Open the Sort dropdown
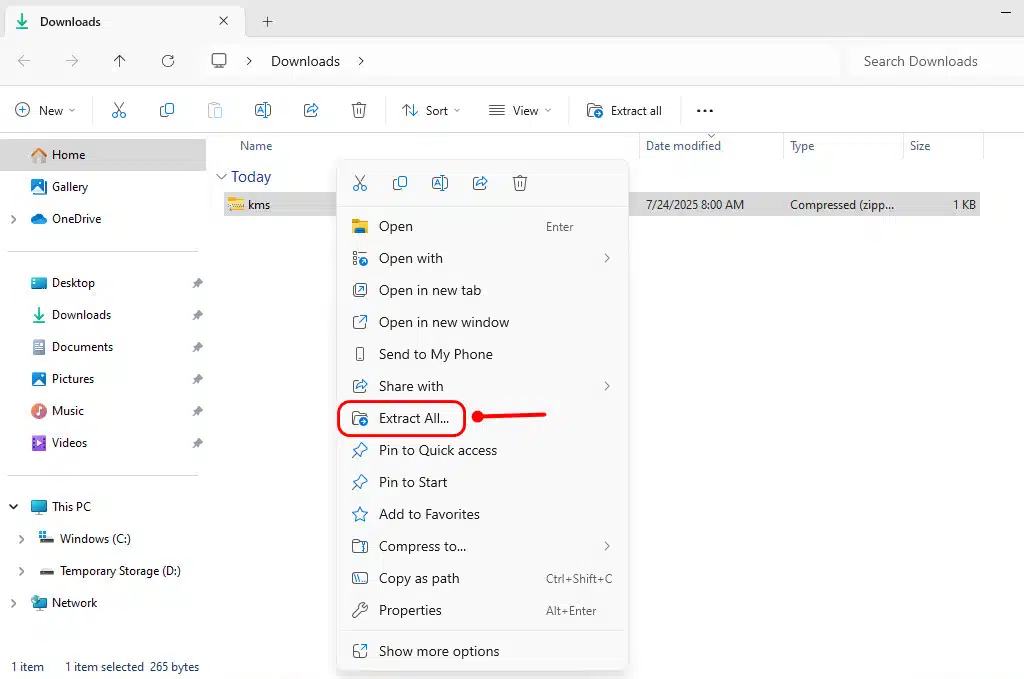 pyautogui.click(x=431, y=111)
